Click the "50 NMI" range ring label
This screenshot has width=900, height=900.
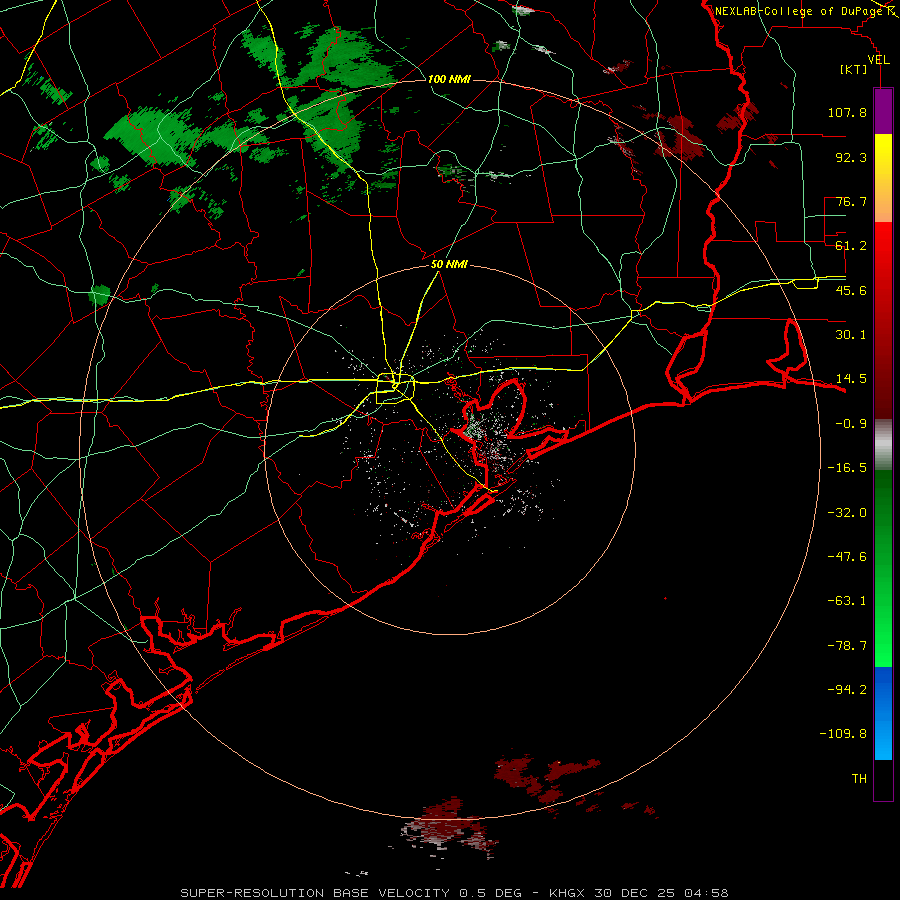(x=449, y=265)
